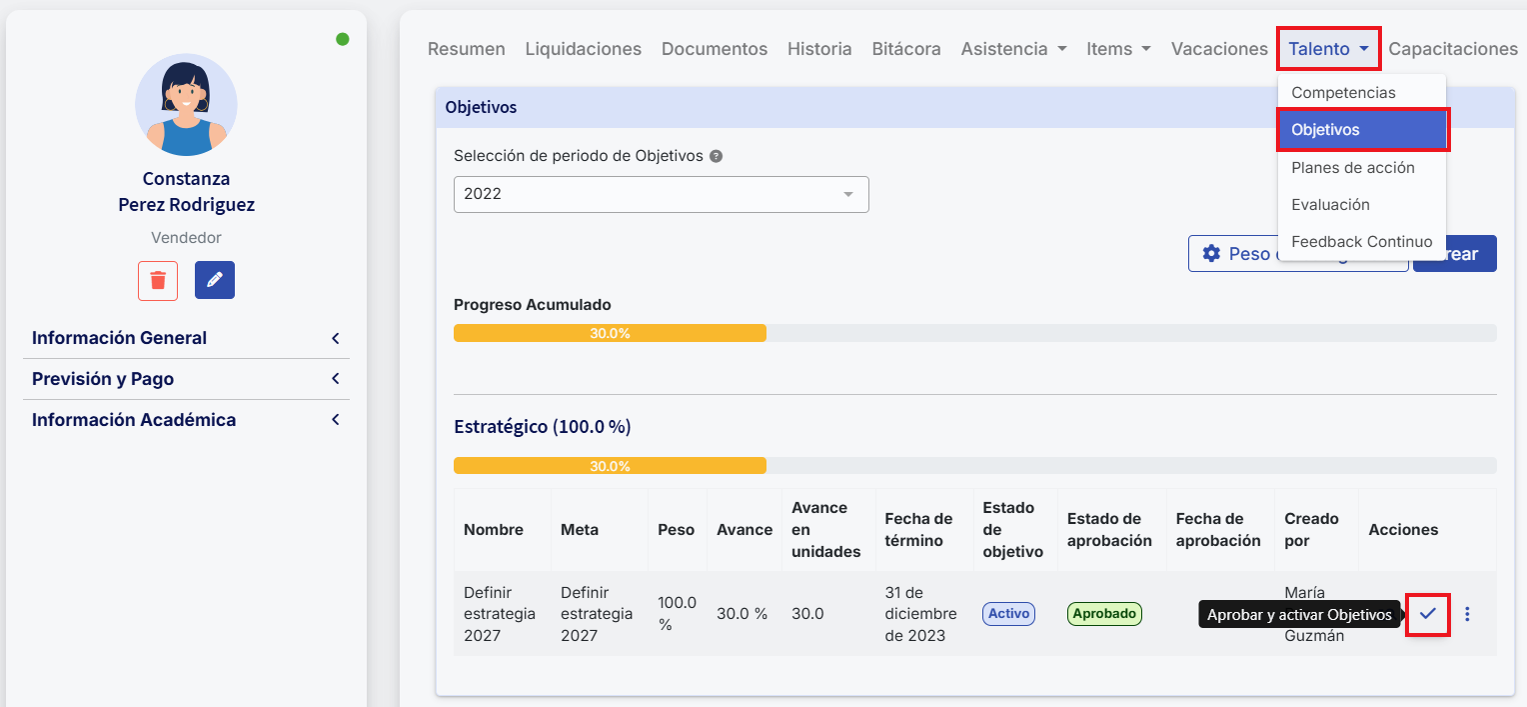Click the blue pencil edit icon
This screenshot has height=707, width=1527.
[x=215, y=280]
